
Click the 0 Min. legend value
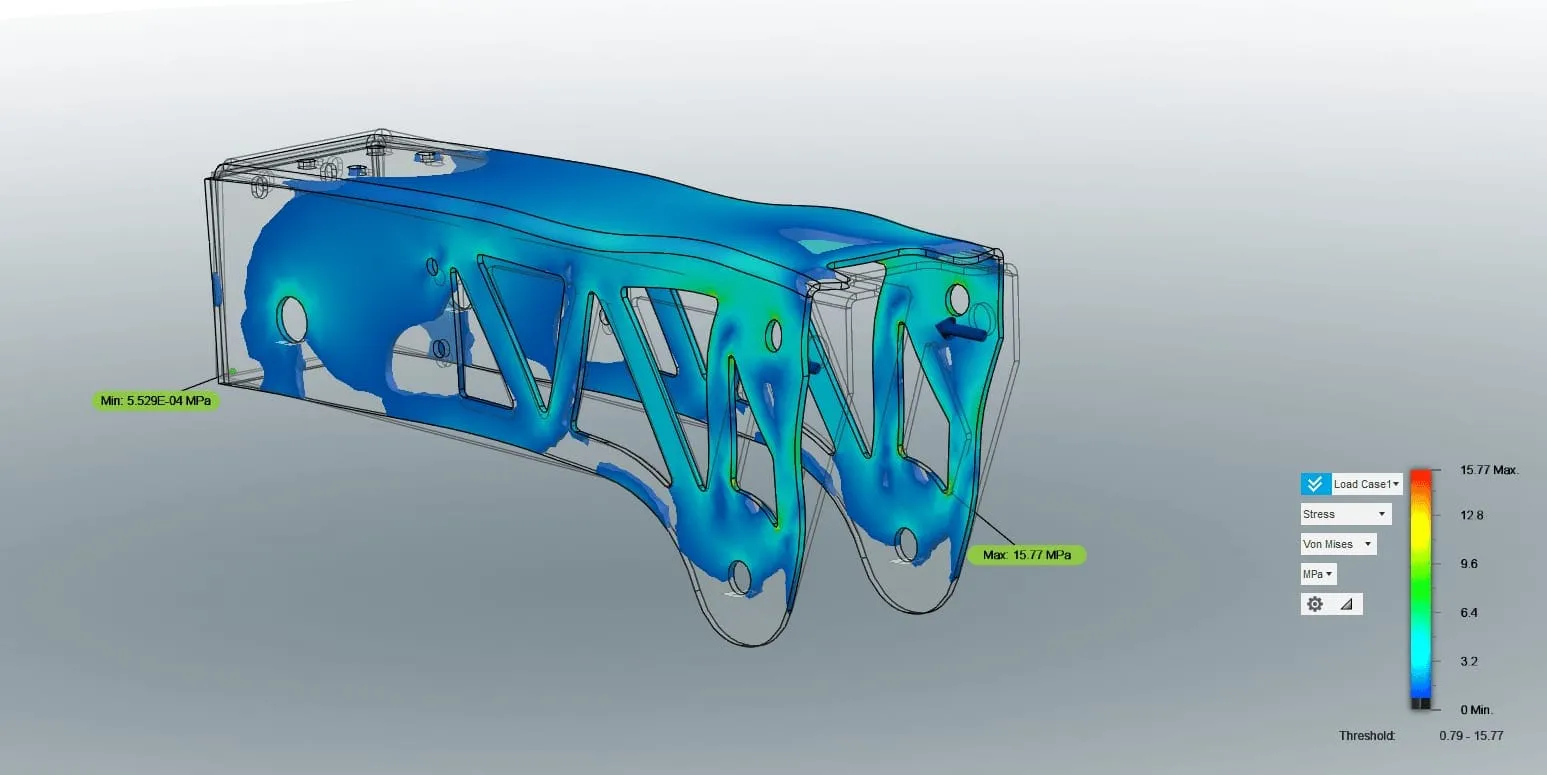pyautogui.click(x=1476, y=710)
